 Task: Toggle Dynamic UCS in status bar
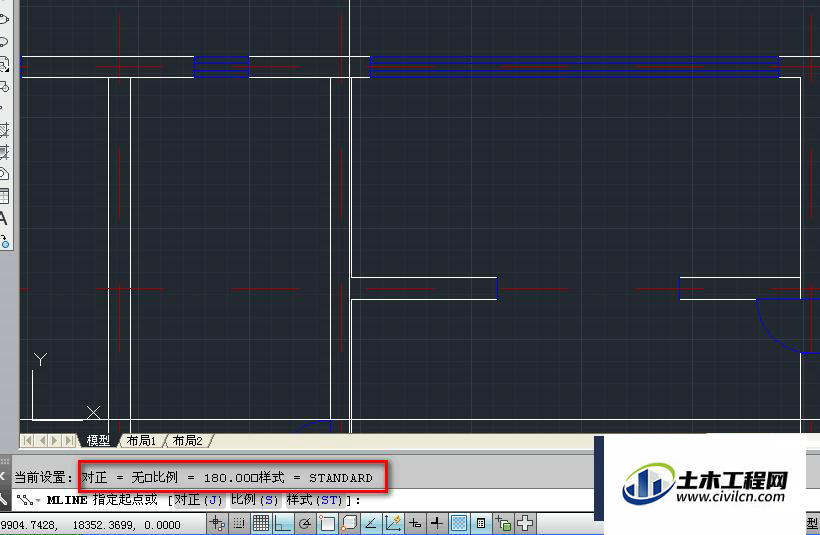click(393, 523)
